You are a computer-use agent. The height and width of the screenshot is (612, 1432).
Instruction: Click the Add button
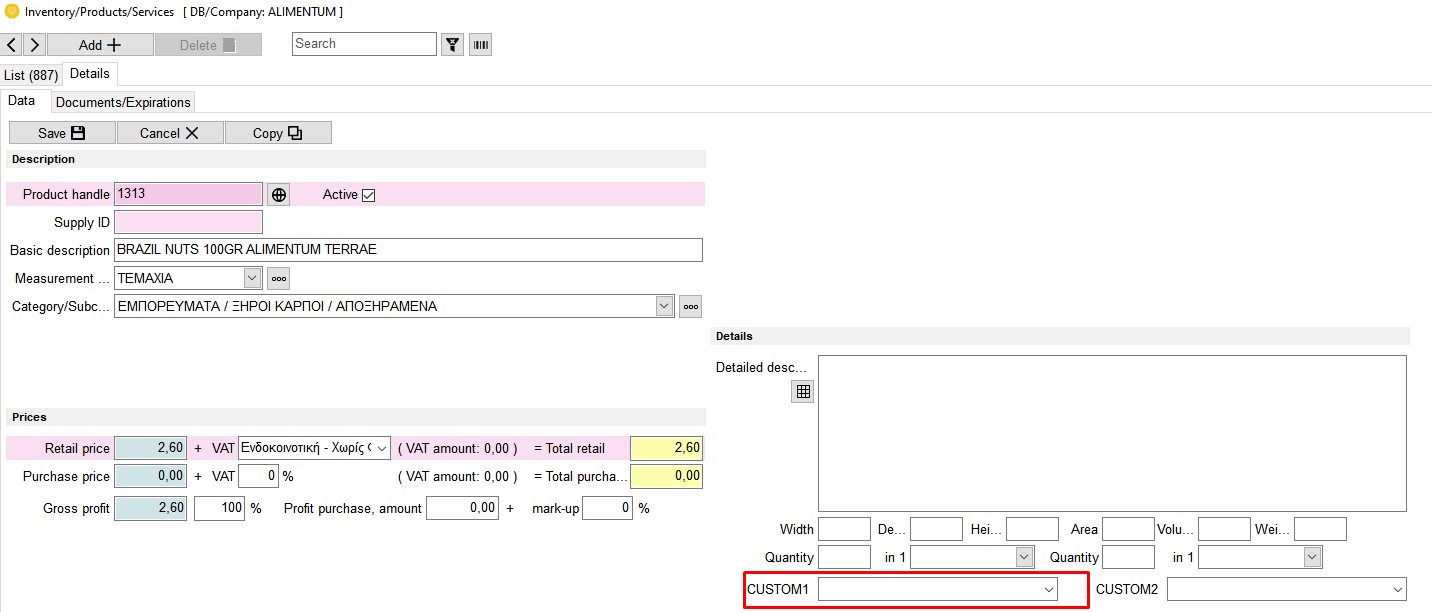coord(100,45)
